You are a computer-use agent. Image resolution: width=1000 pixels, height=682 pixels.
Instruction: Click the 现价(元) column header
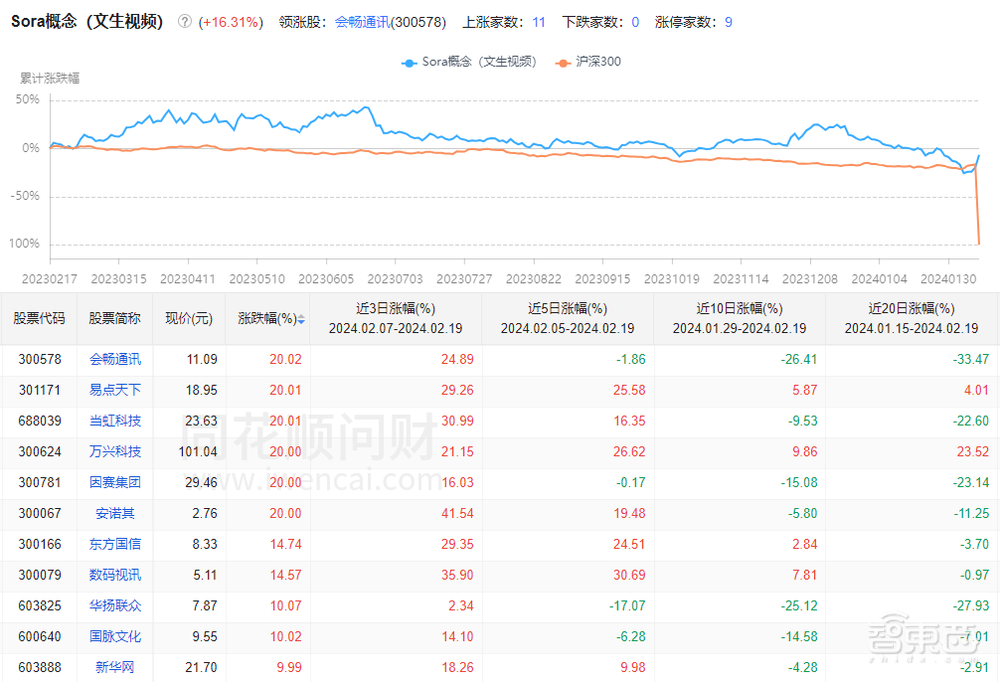[x=189, y=319]
